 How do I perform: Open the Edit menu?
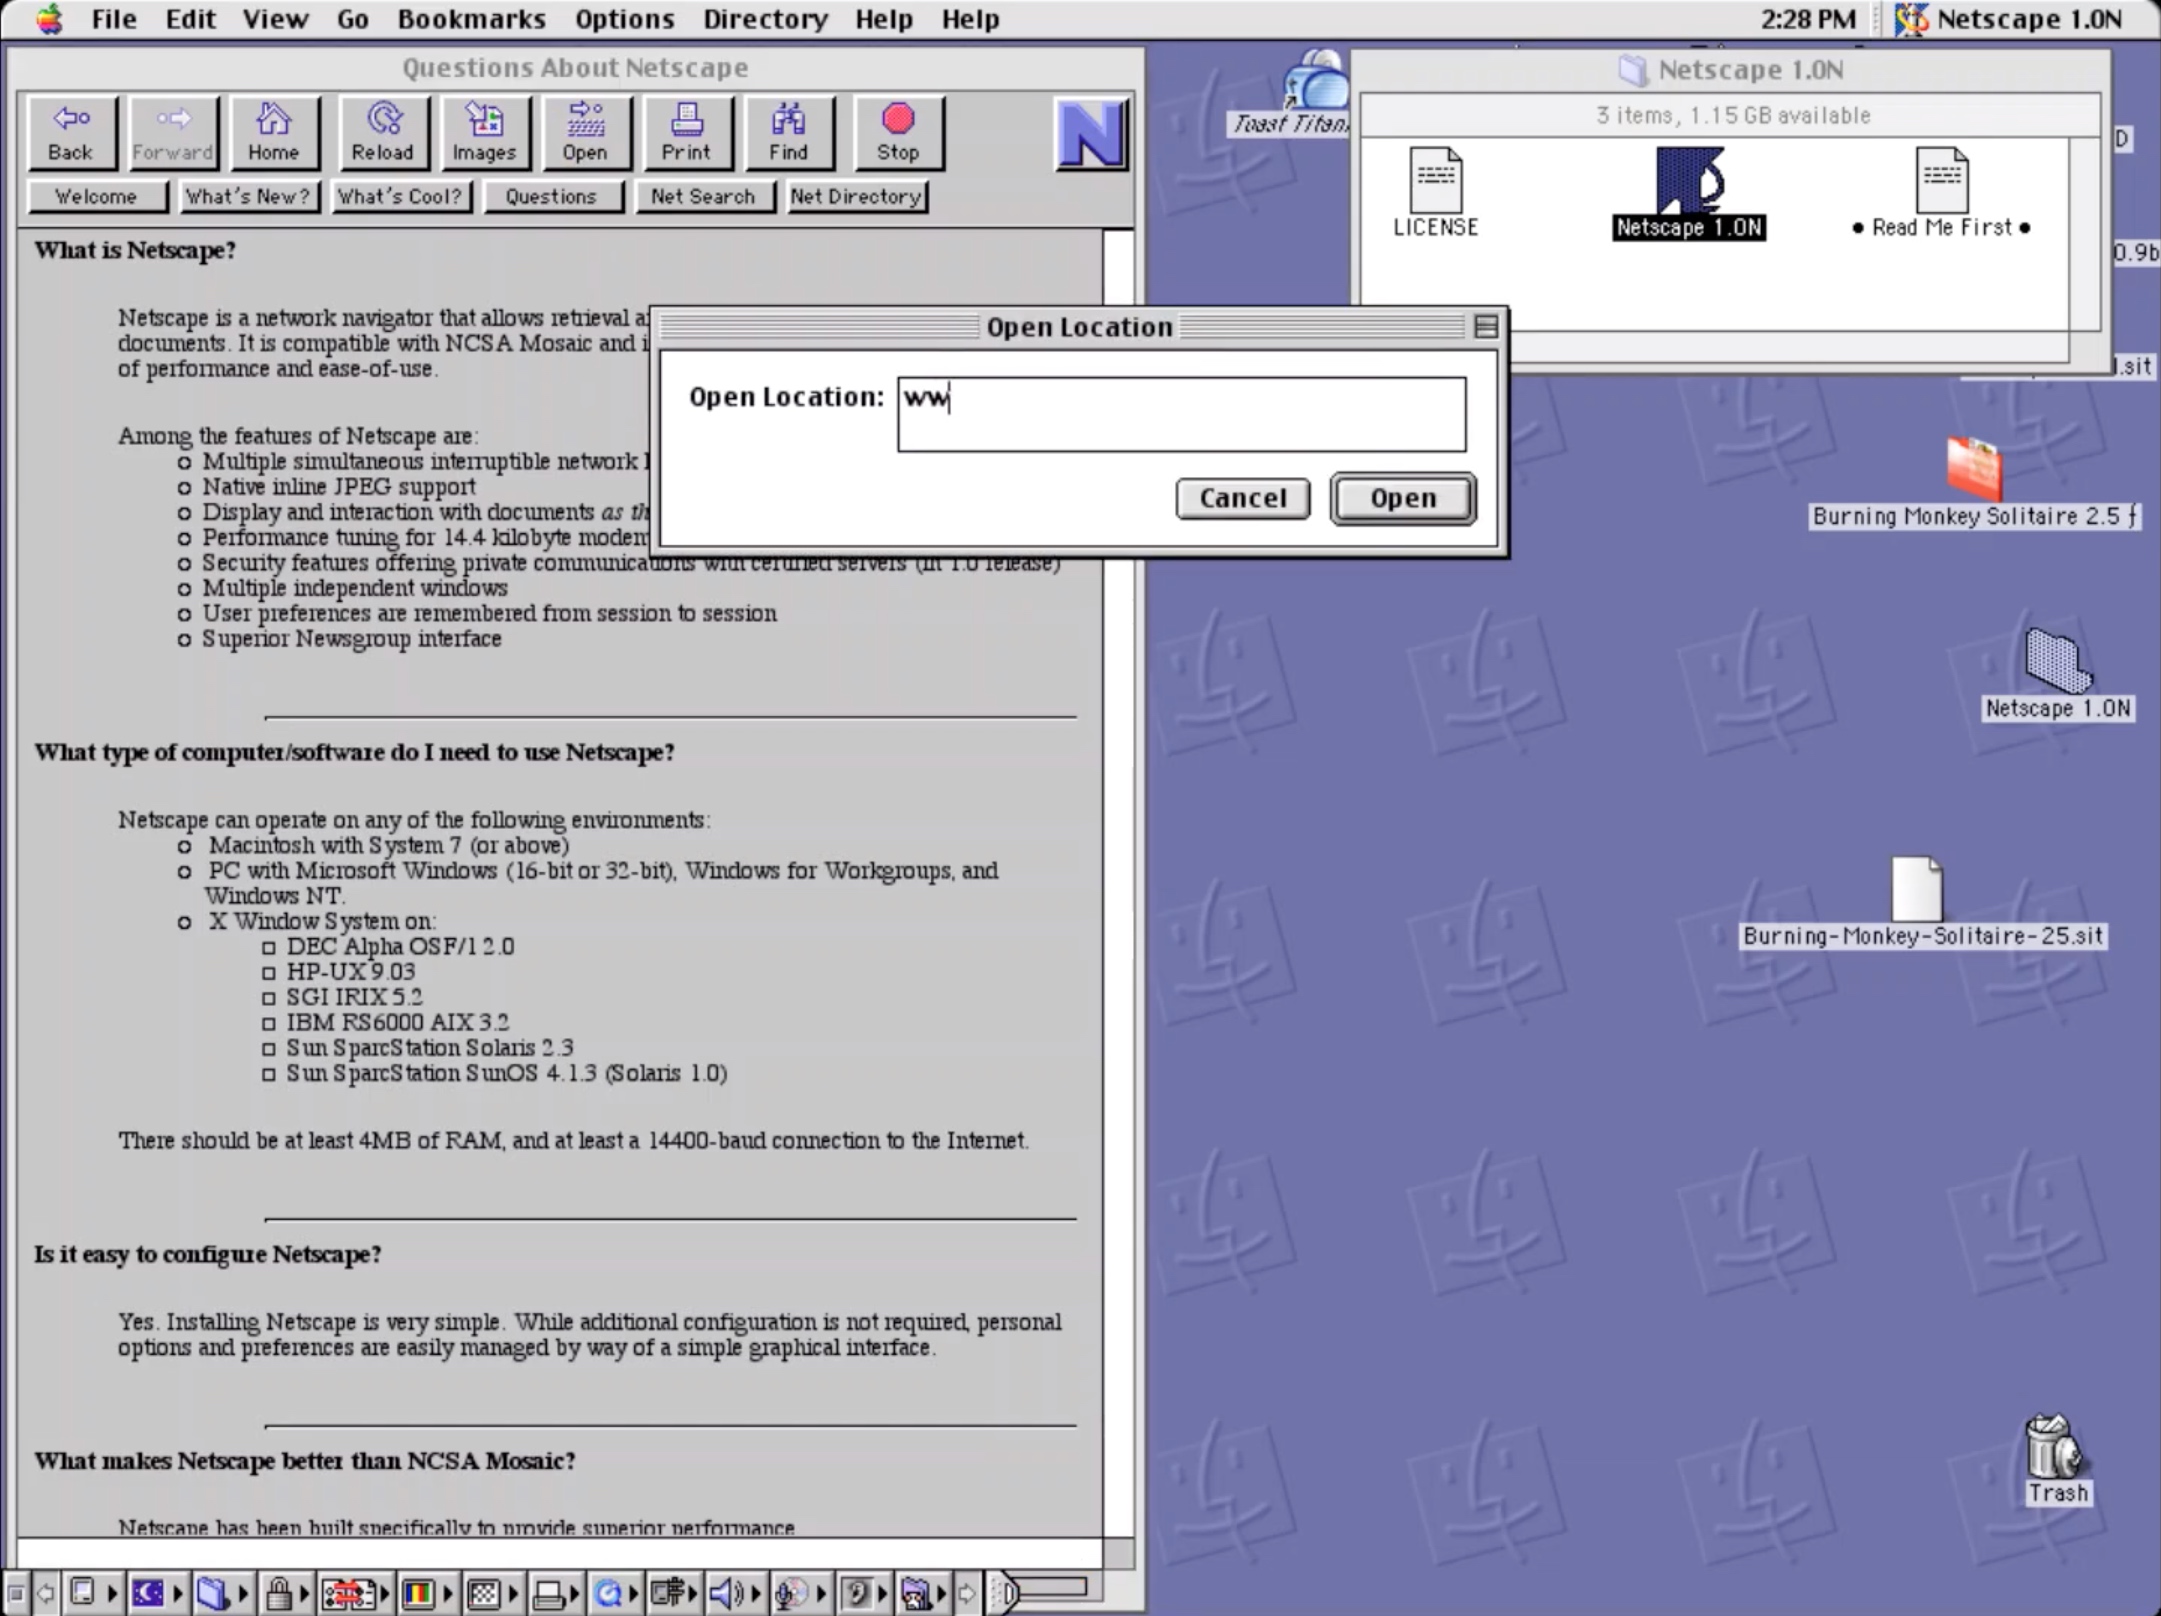tap(190, 19)
